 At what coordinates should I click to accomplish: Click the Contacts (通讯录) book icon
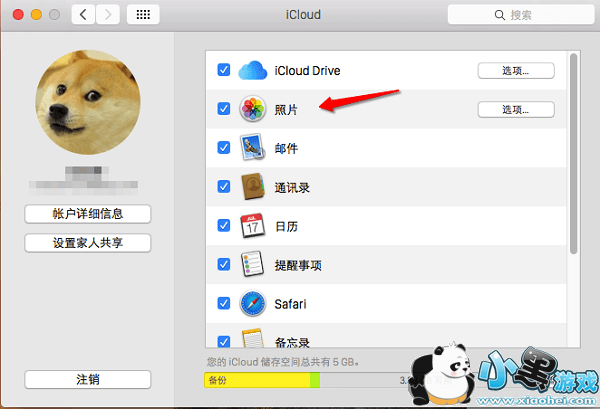tap(253, 187)
